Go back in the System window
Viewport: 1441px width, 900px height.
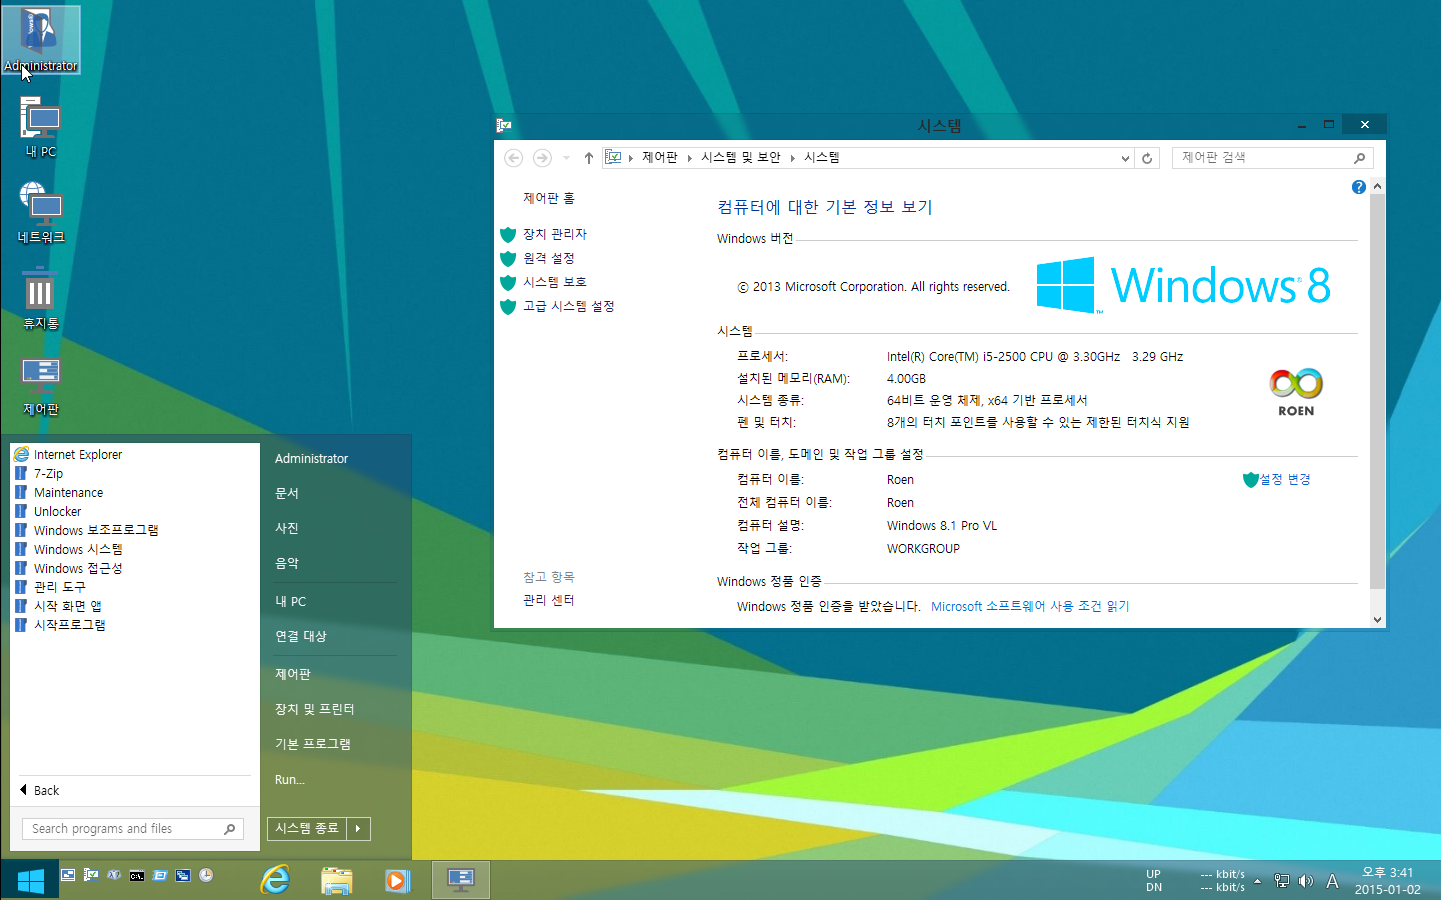coord(513,158)
